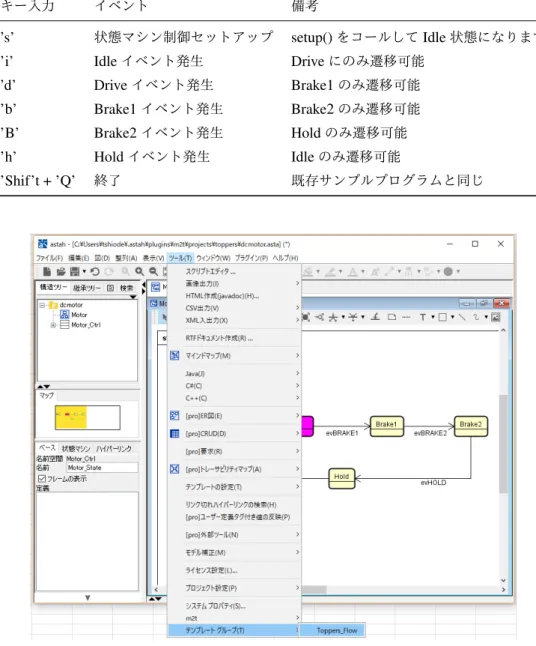Select the straight line tool in diagram toolbar
Screen dimensions: 536x646
[462, 317]
